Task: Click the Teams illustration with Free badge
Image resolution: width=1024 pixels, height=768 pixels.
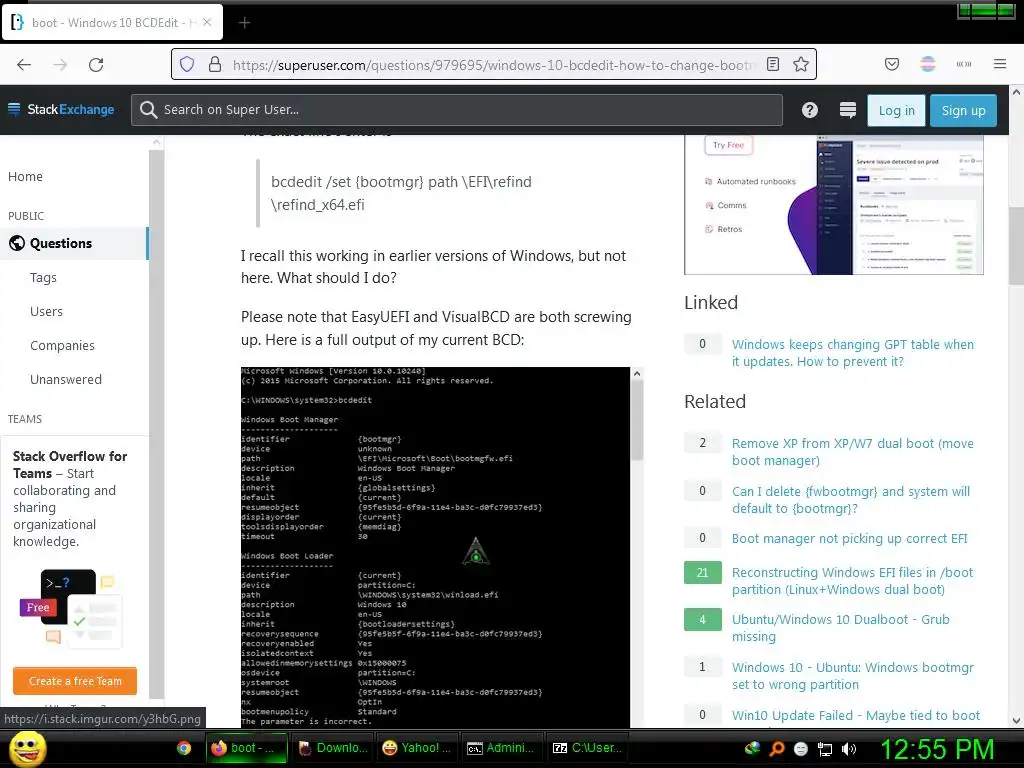Action: (71, 608)
